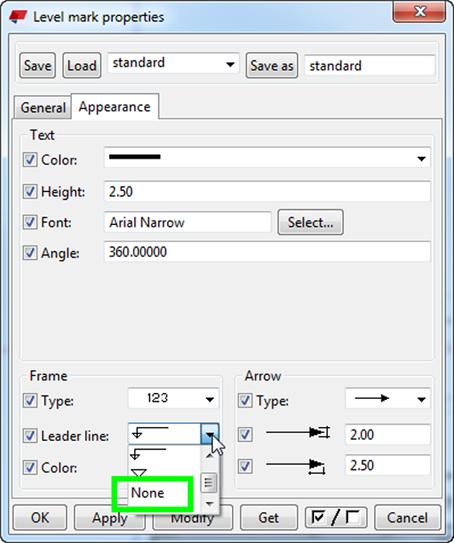Click the Arial Narrow font field
Screen dimensions: 454x543
[x=187, y=222]
